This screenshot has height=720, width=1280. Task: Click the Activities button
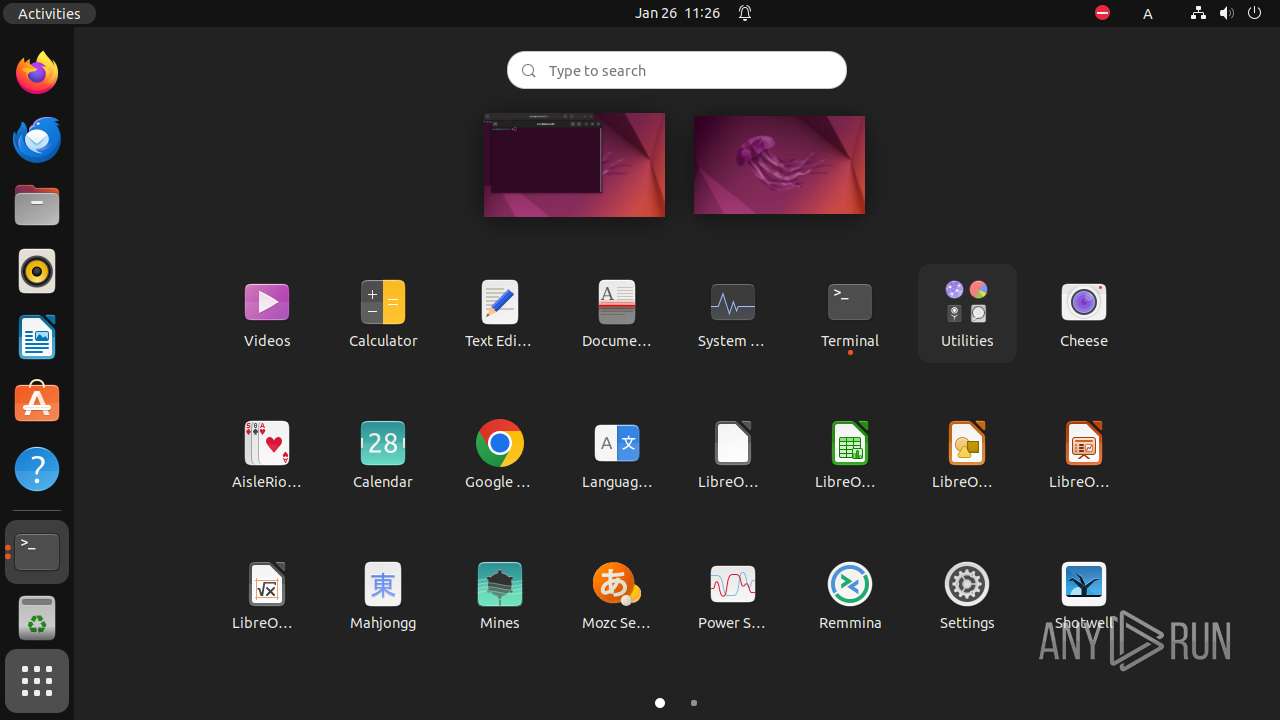[49, 13]
